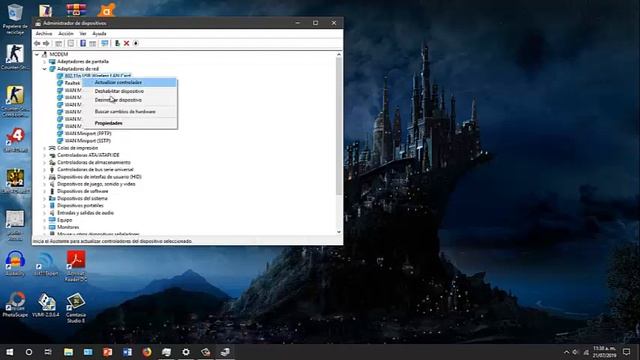Click the disable device down-arrow toolbar icon
Image resolution: width=640 pixels, height=360 pixels.
[136, 43]
